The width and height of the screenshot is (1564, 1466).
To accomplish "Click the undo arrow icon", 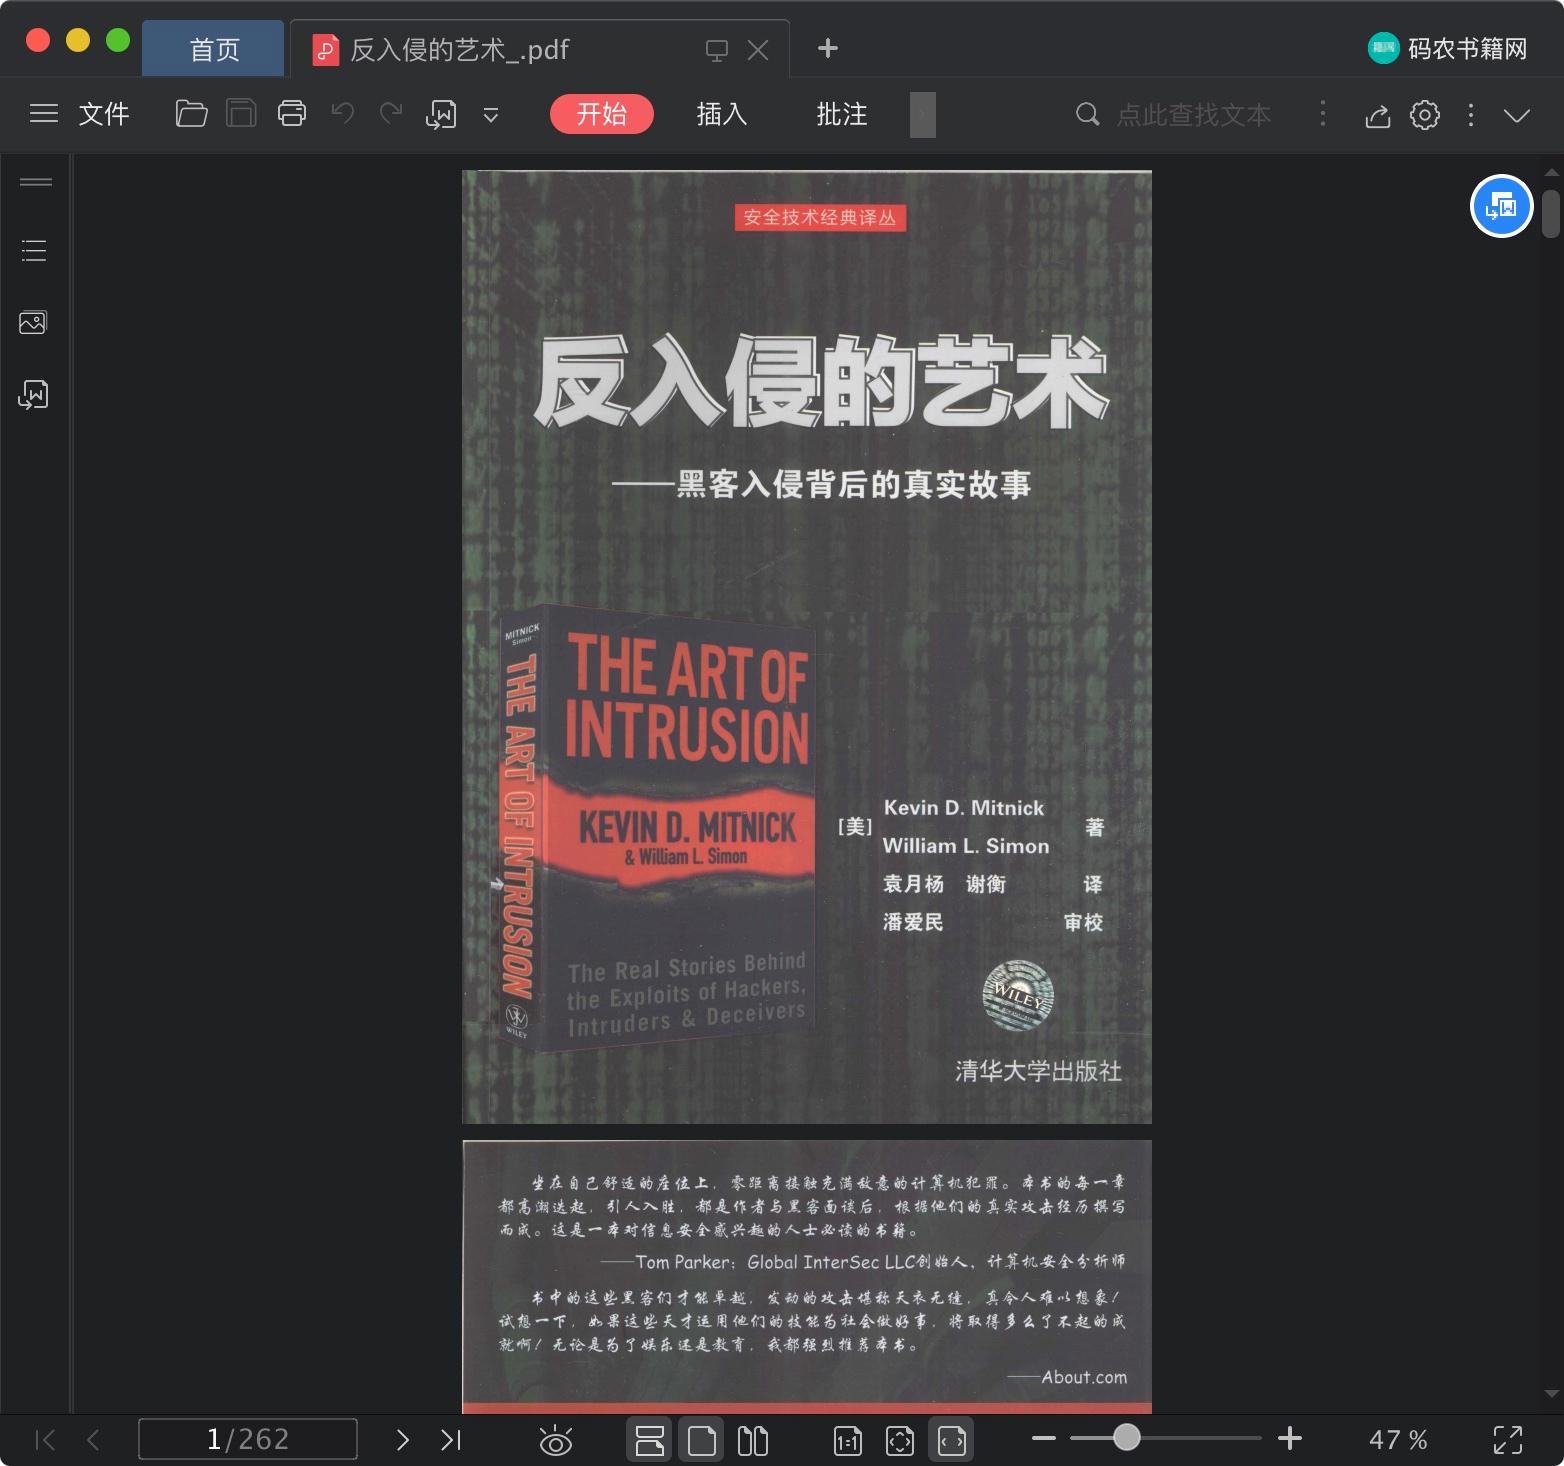I will pos(343,114).
